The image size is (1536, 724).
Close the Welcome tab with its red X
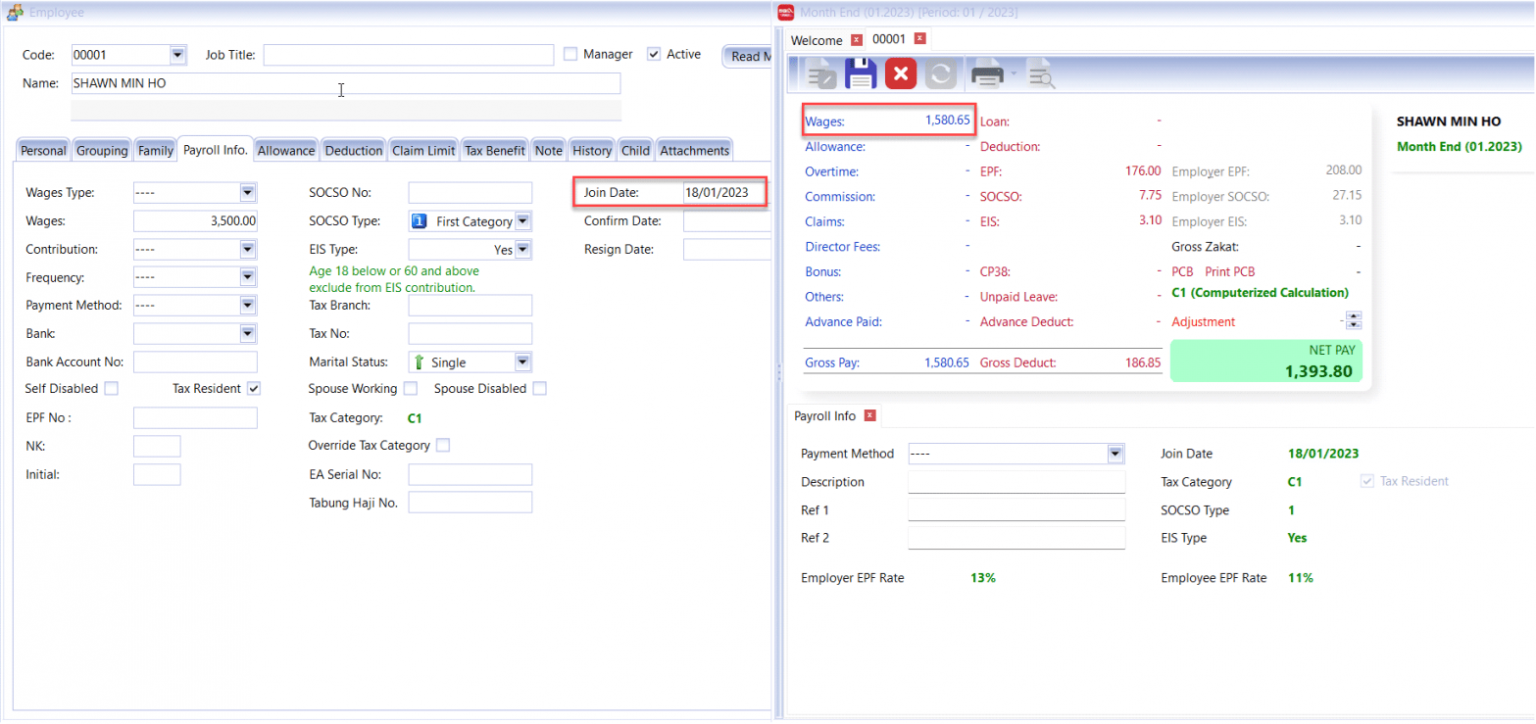[x=856, y=40]
